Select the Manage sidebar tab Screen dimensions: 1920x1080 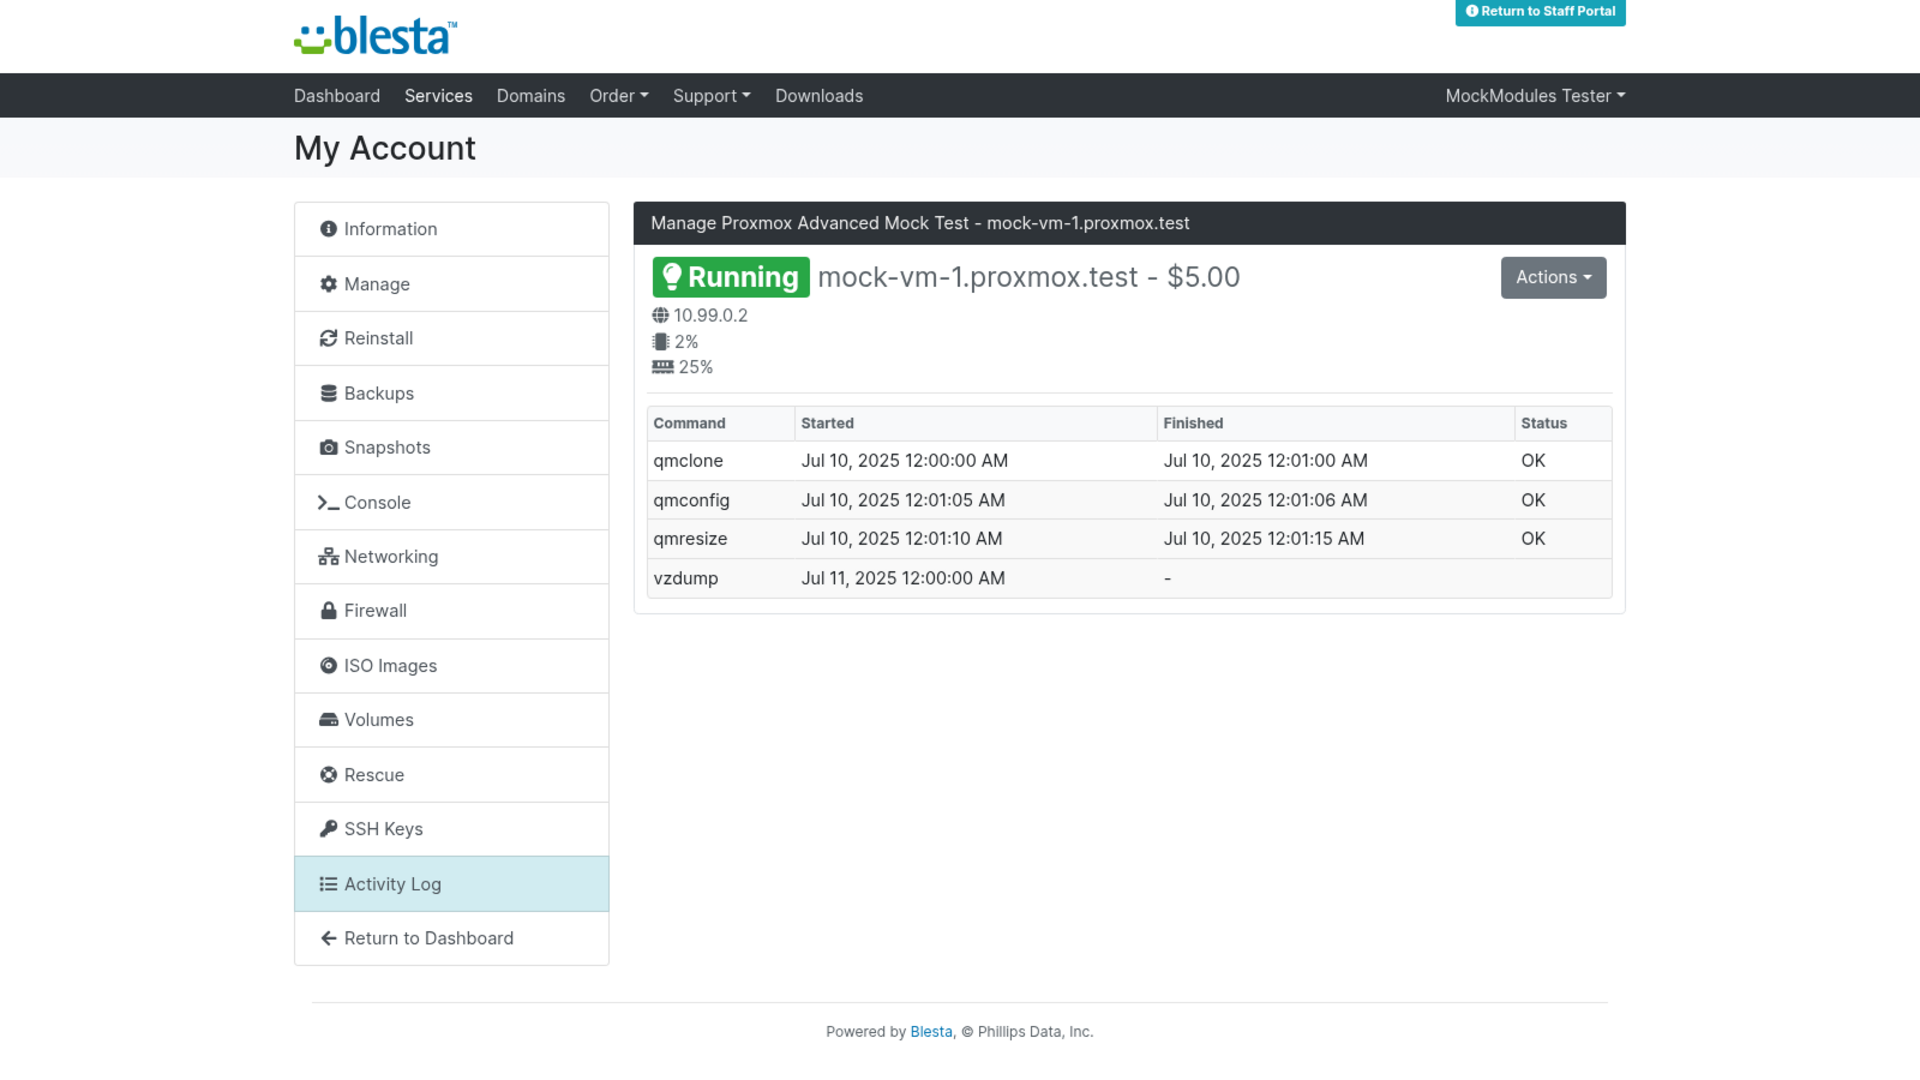coord(452,284)
